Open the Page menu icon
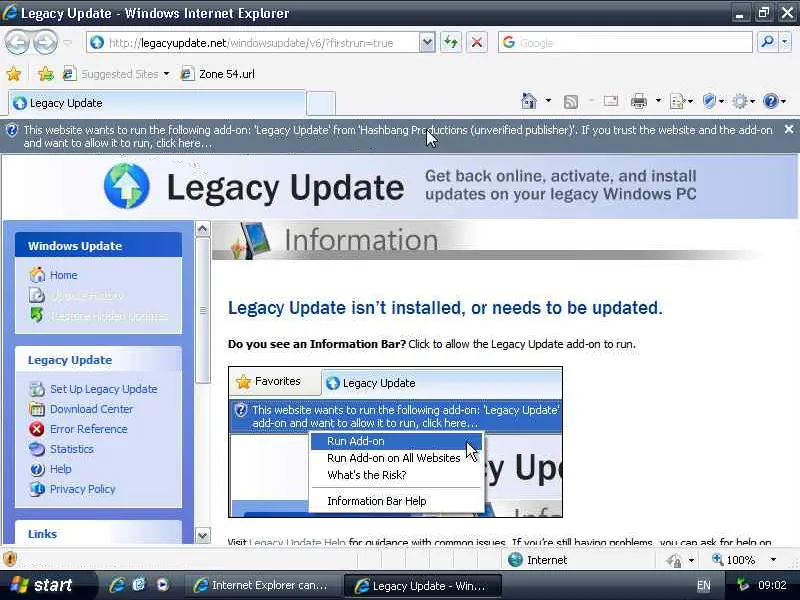800x600 pixels. tap(681, 102)
